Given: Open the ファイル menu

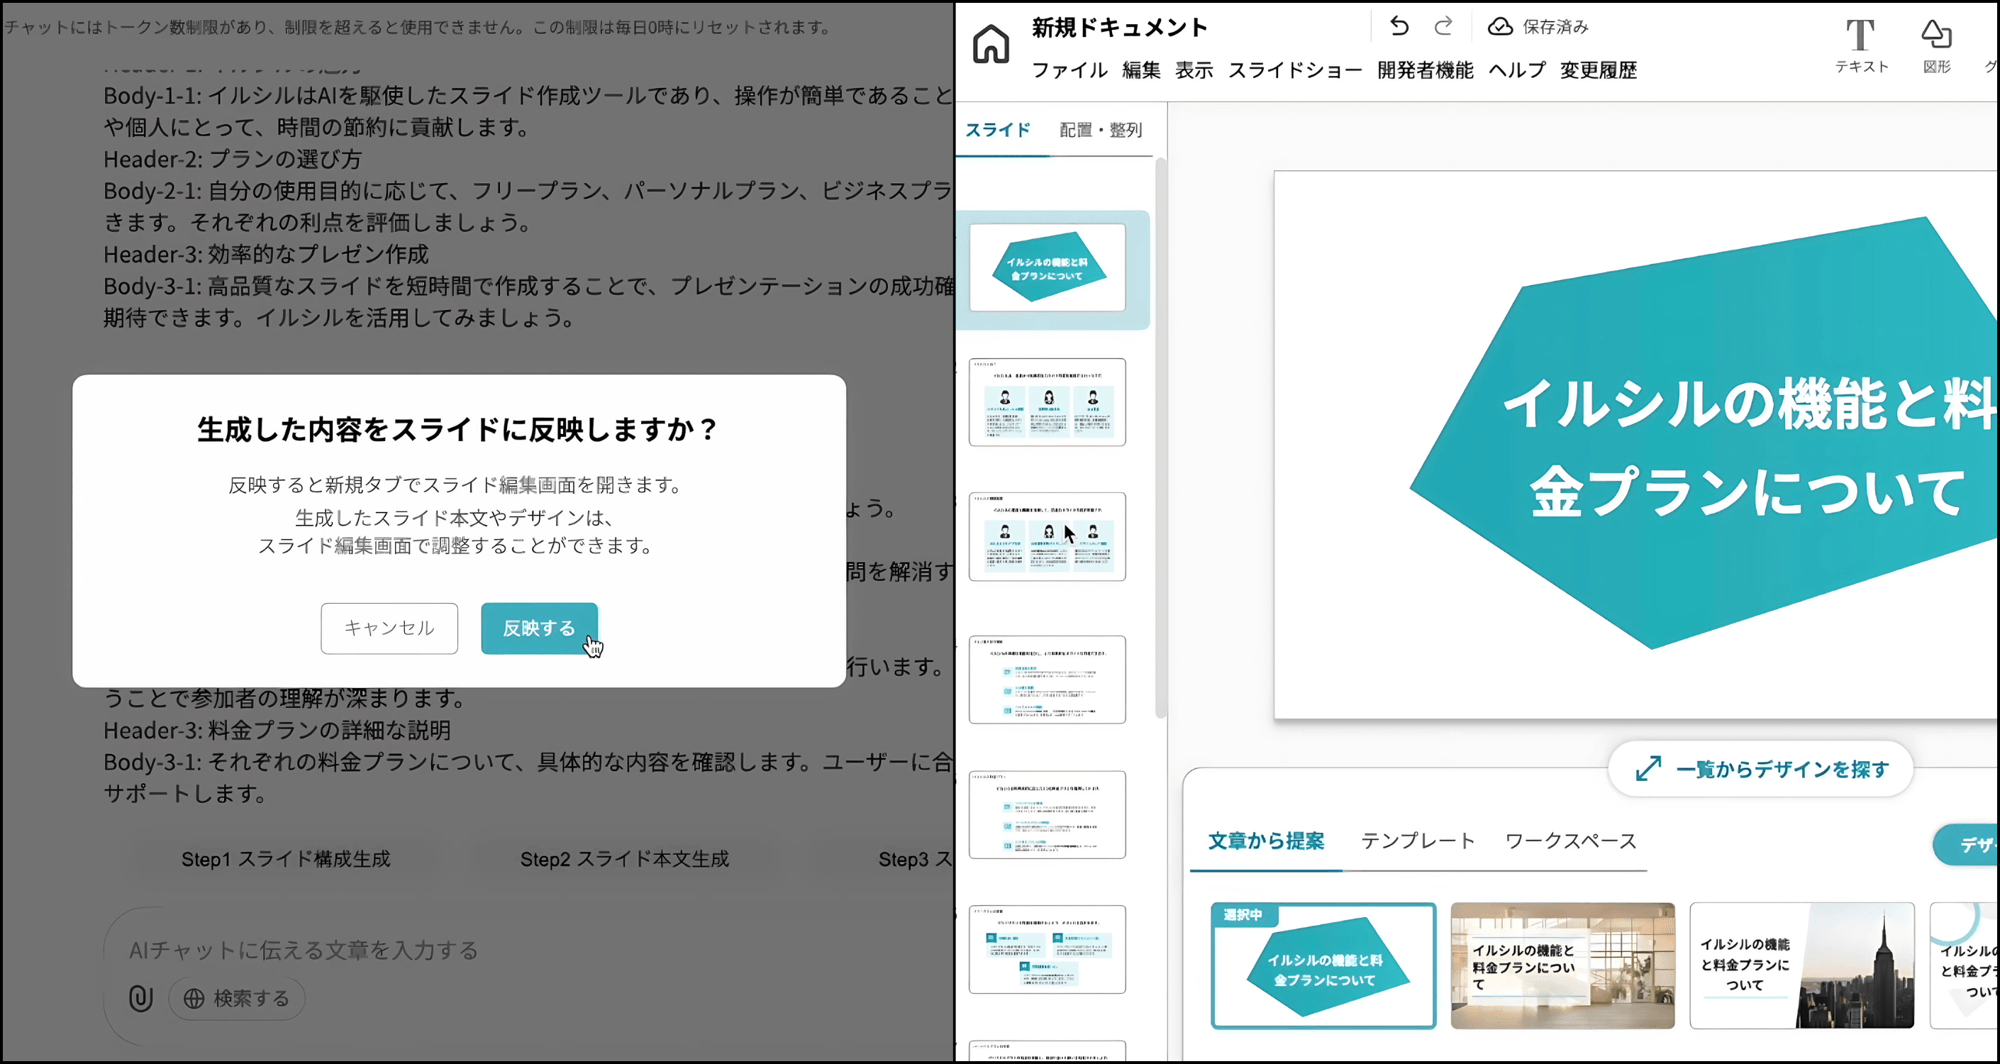Looking at the screenshot, I should point(1069,70).
